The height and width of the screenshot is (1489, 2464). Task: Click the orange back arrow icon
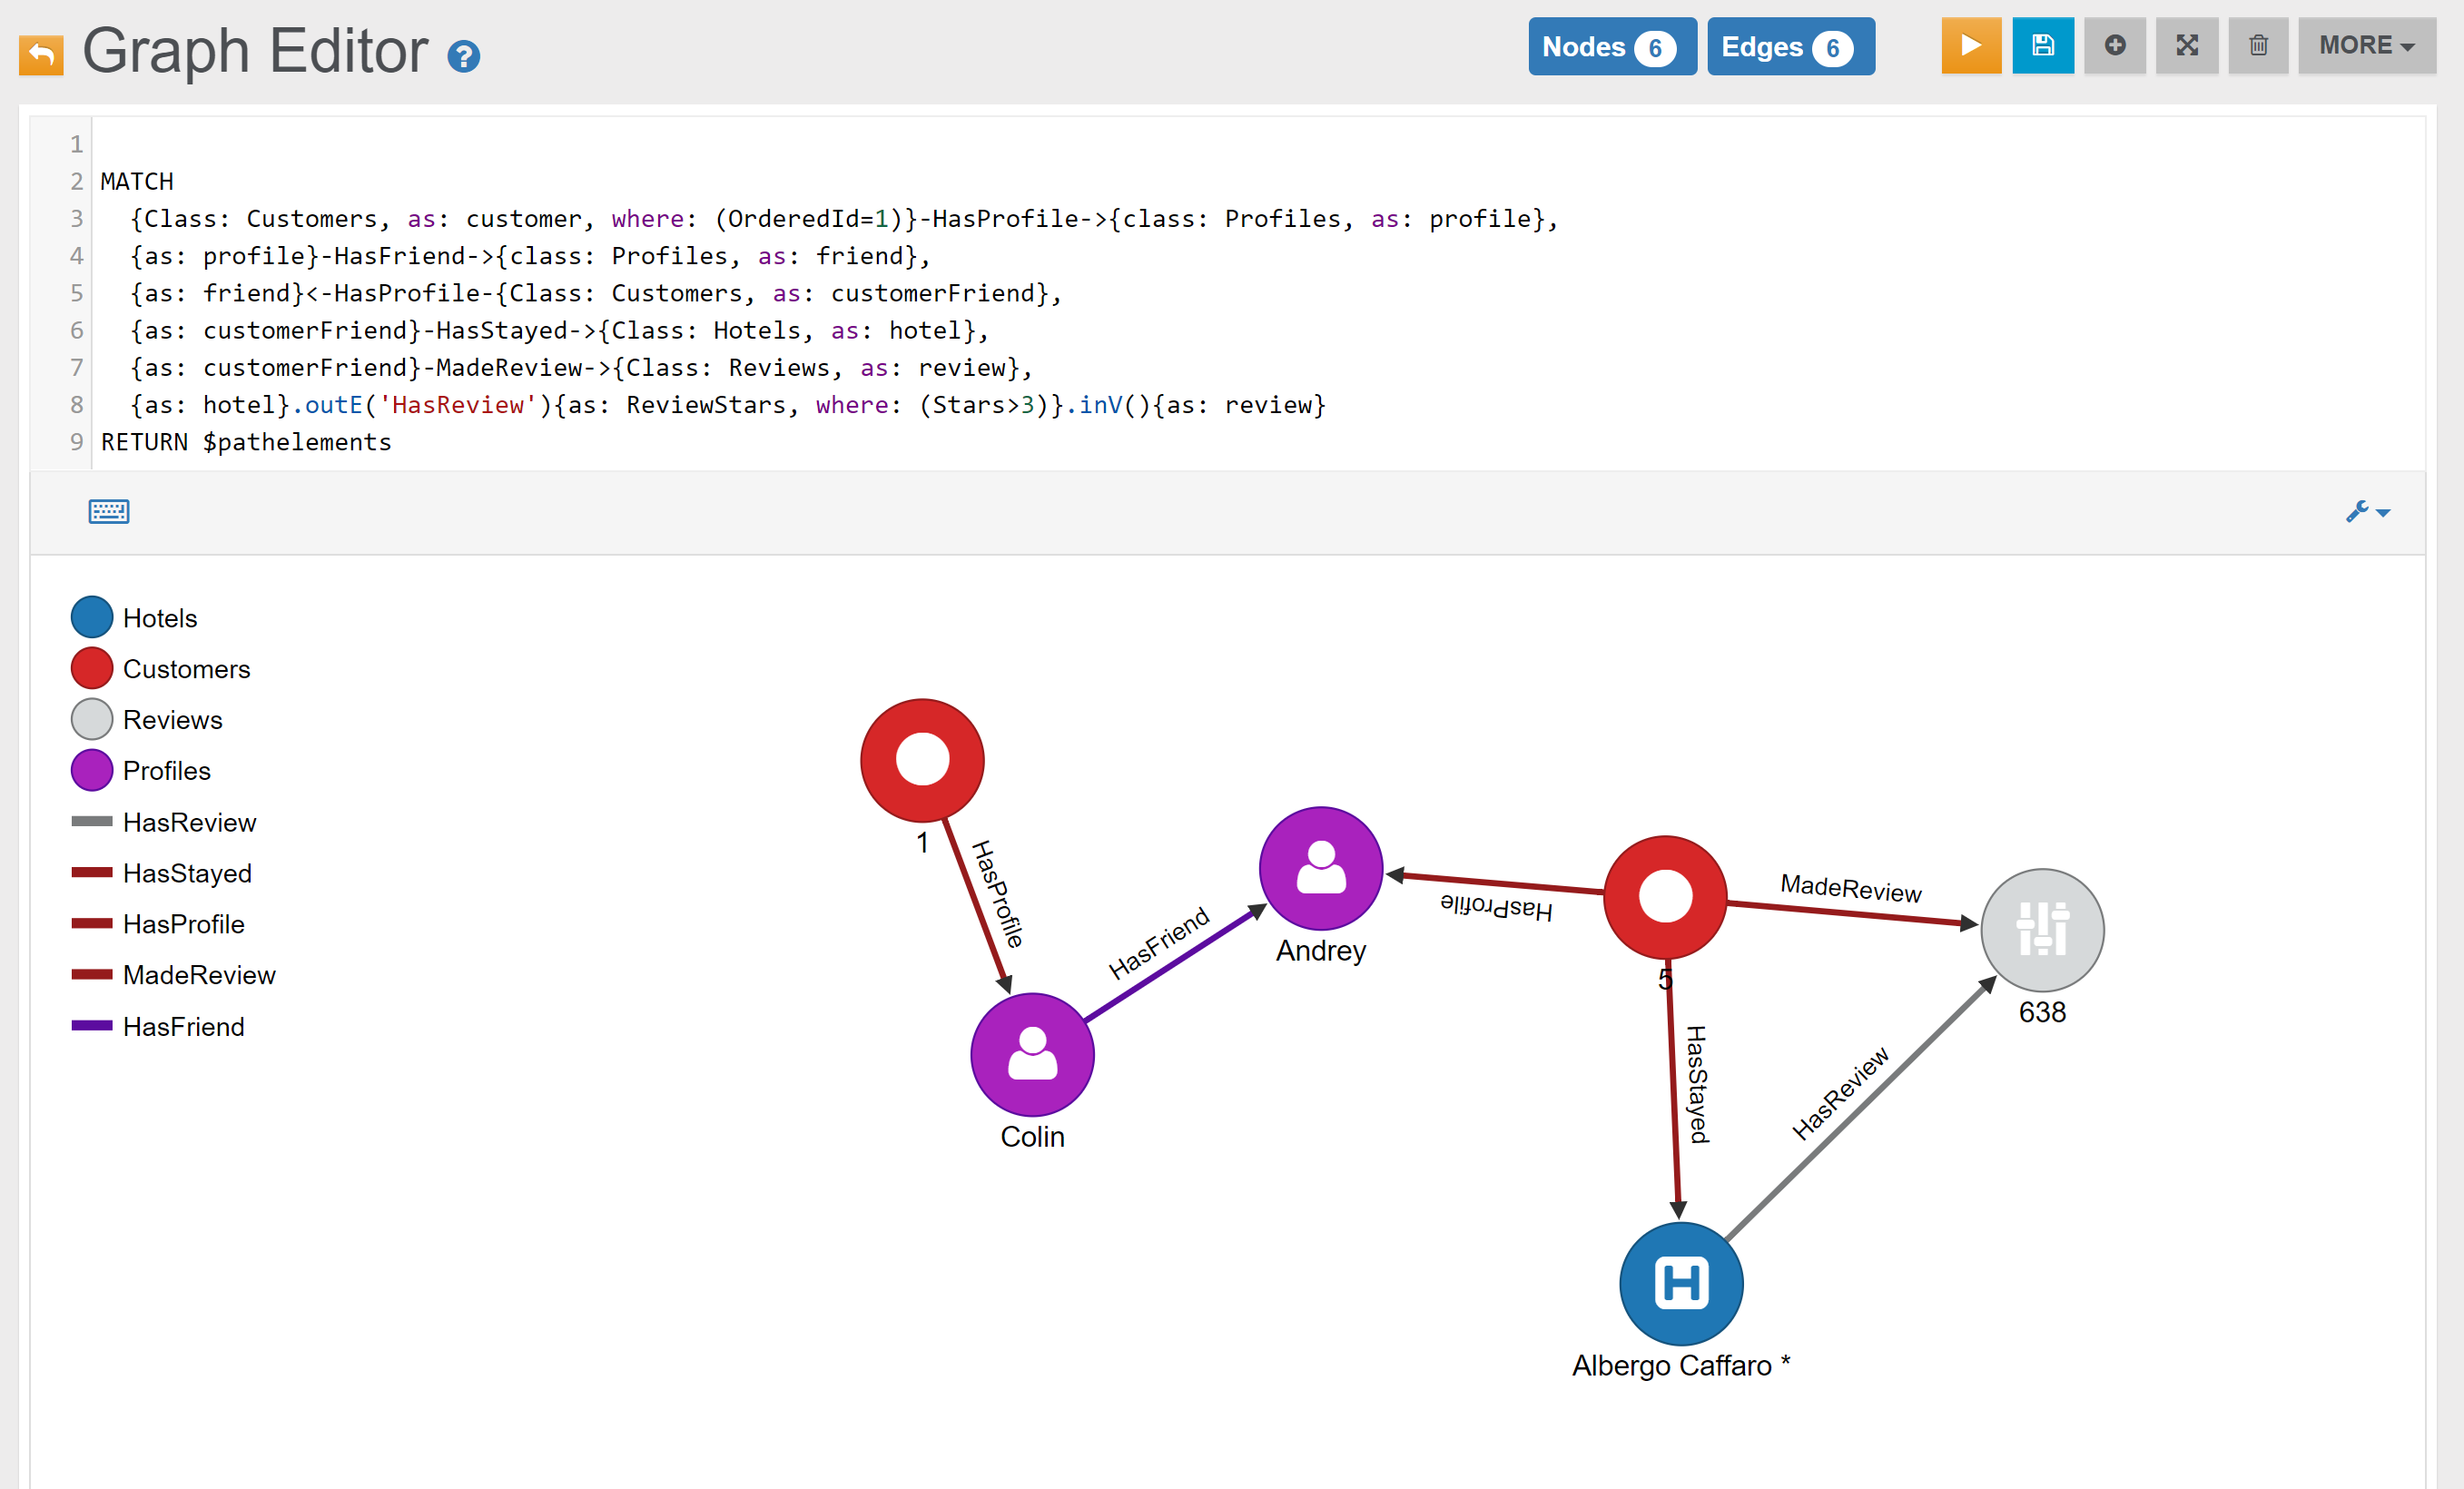[x=41, y=54]
